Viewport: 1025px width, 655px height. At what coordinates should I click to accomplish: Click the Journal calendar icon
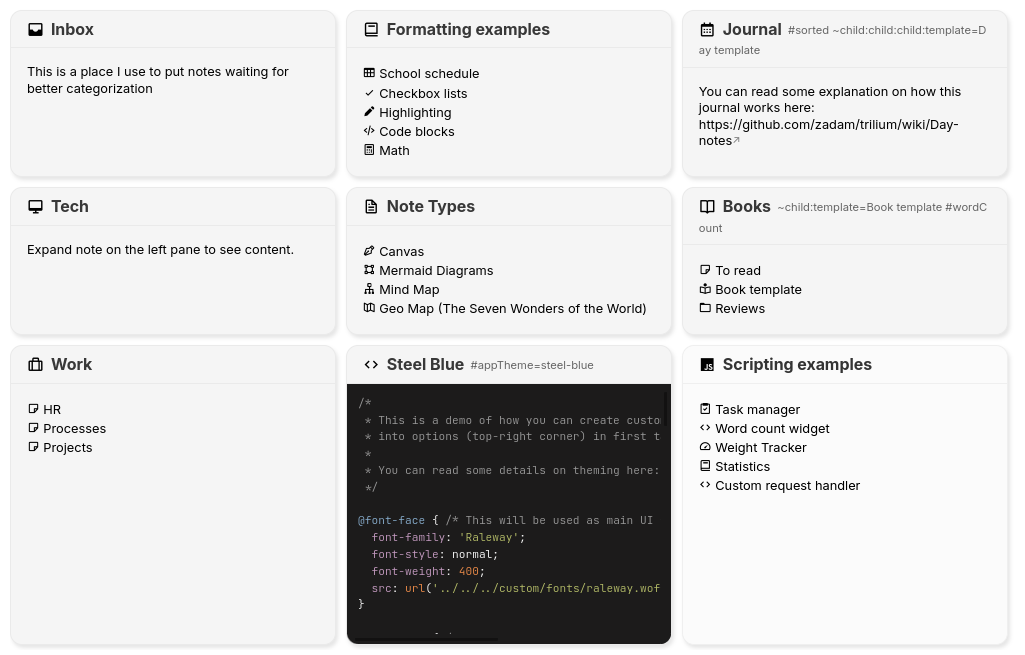(707, 30)
